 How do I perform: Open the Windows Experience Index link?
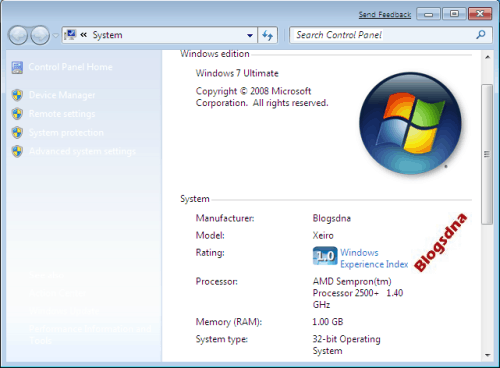pyautogui.click(x=374, y=258)
